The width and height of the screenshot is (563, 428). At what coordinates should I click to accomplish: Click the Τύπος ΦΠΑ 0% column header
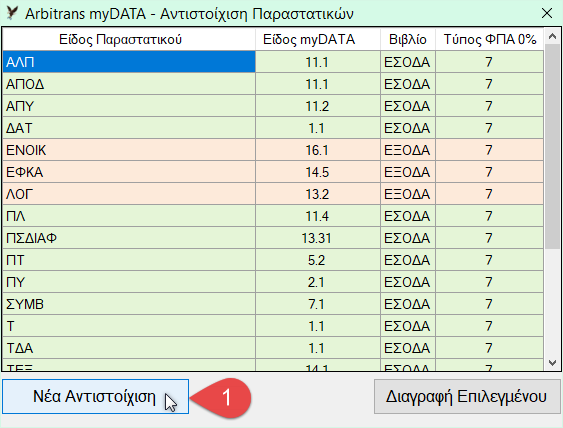(490, 39)
